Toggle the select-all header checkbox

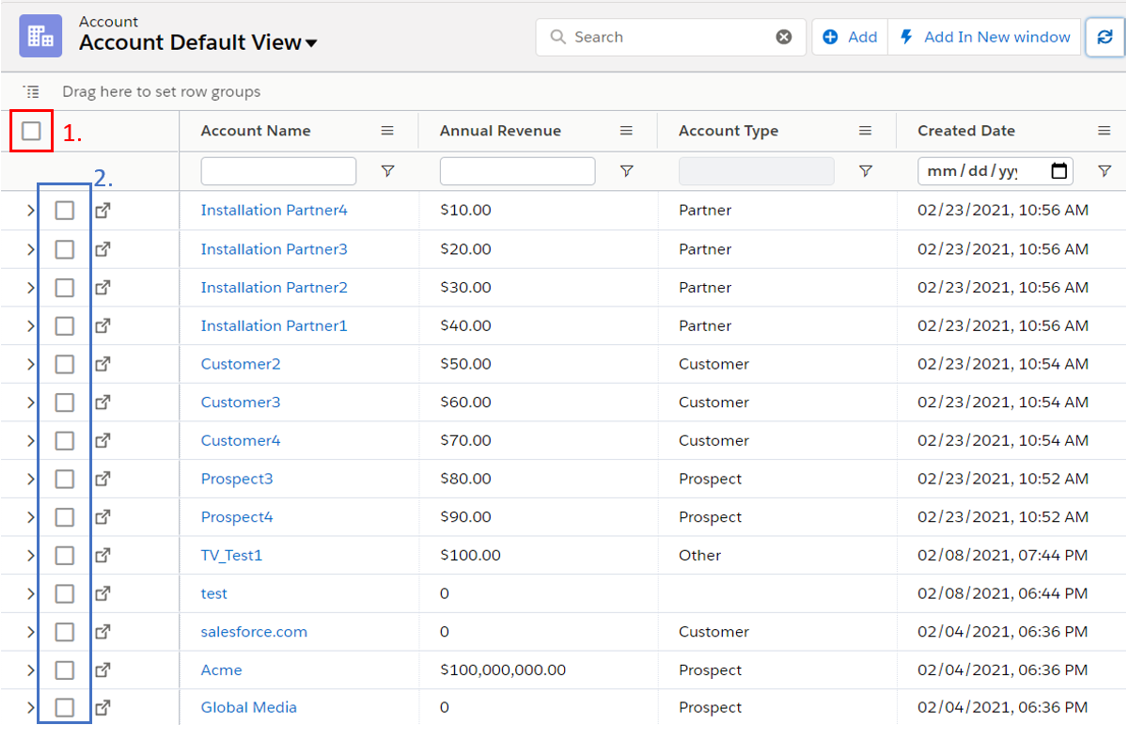(31, 131)
